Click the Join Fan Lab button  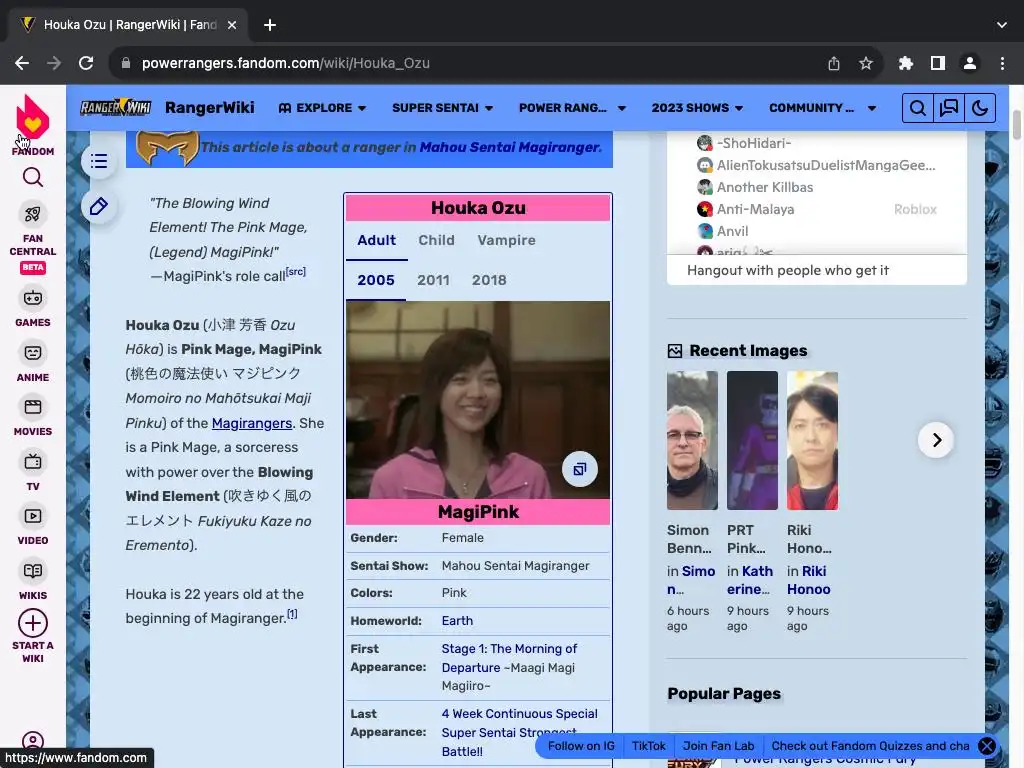(718, 746)
